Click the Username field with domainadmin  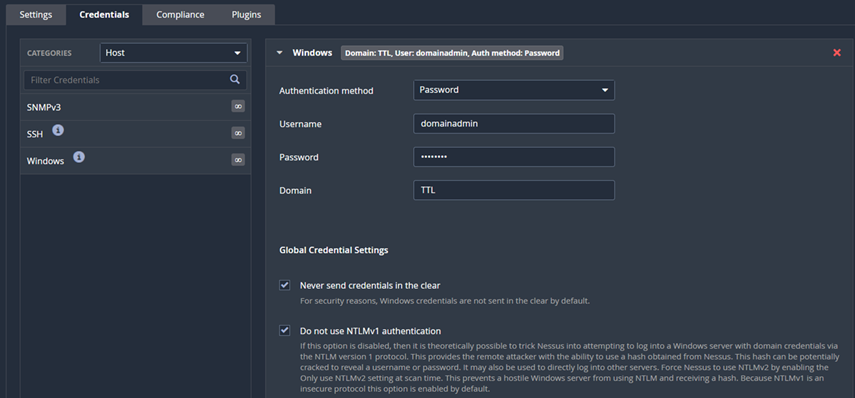pos(514,123)
